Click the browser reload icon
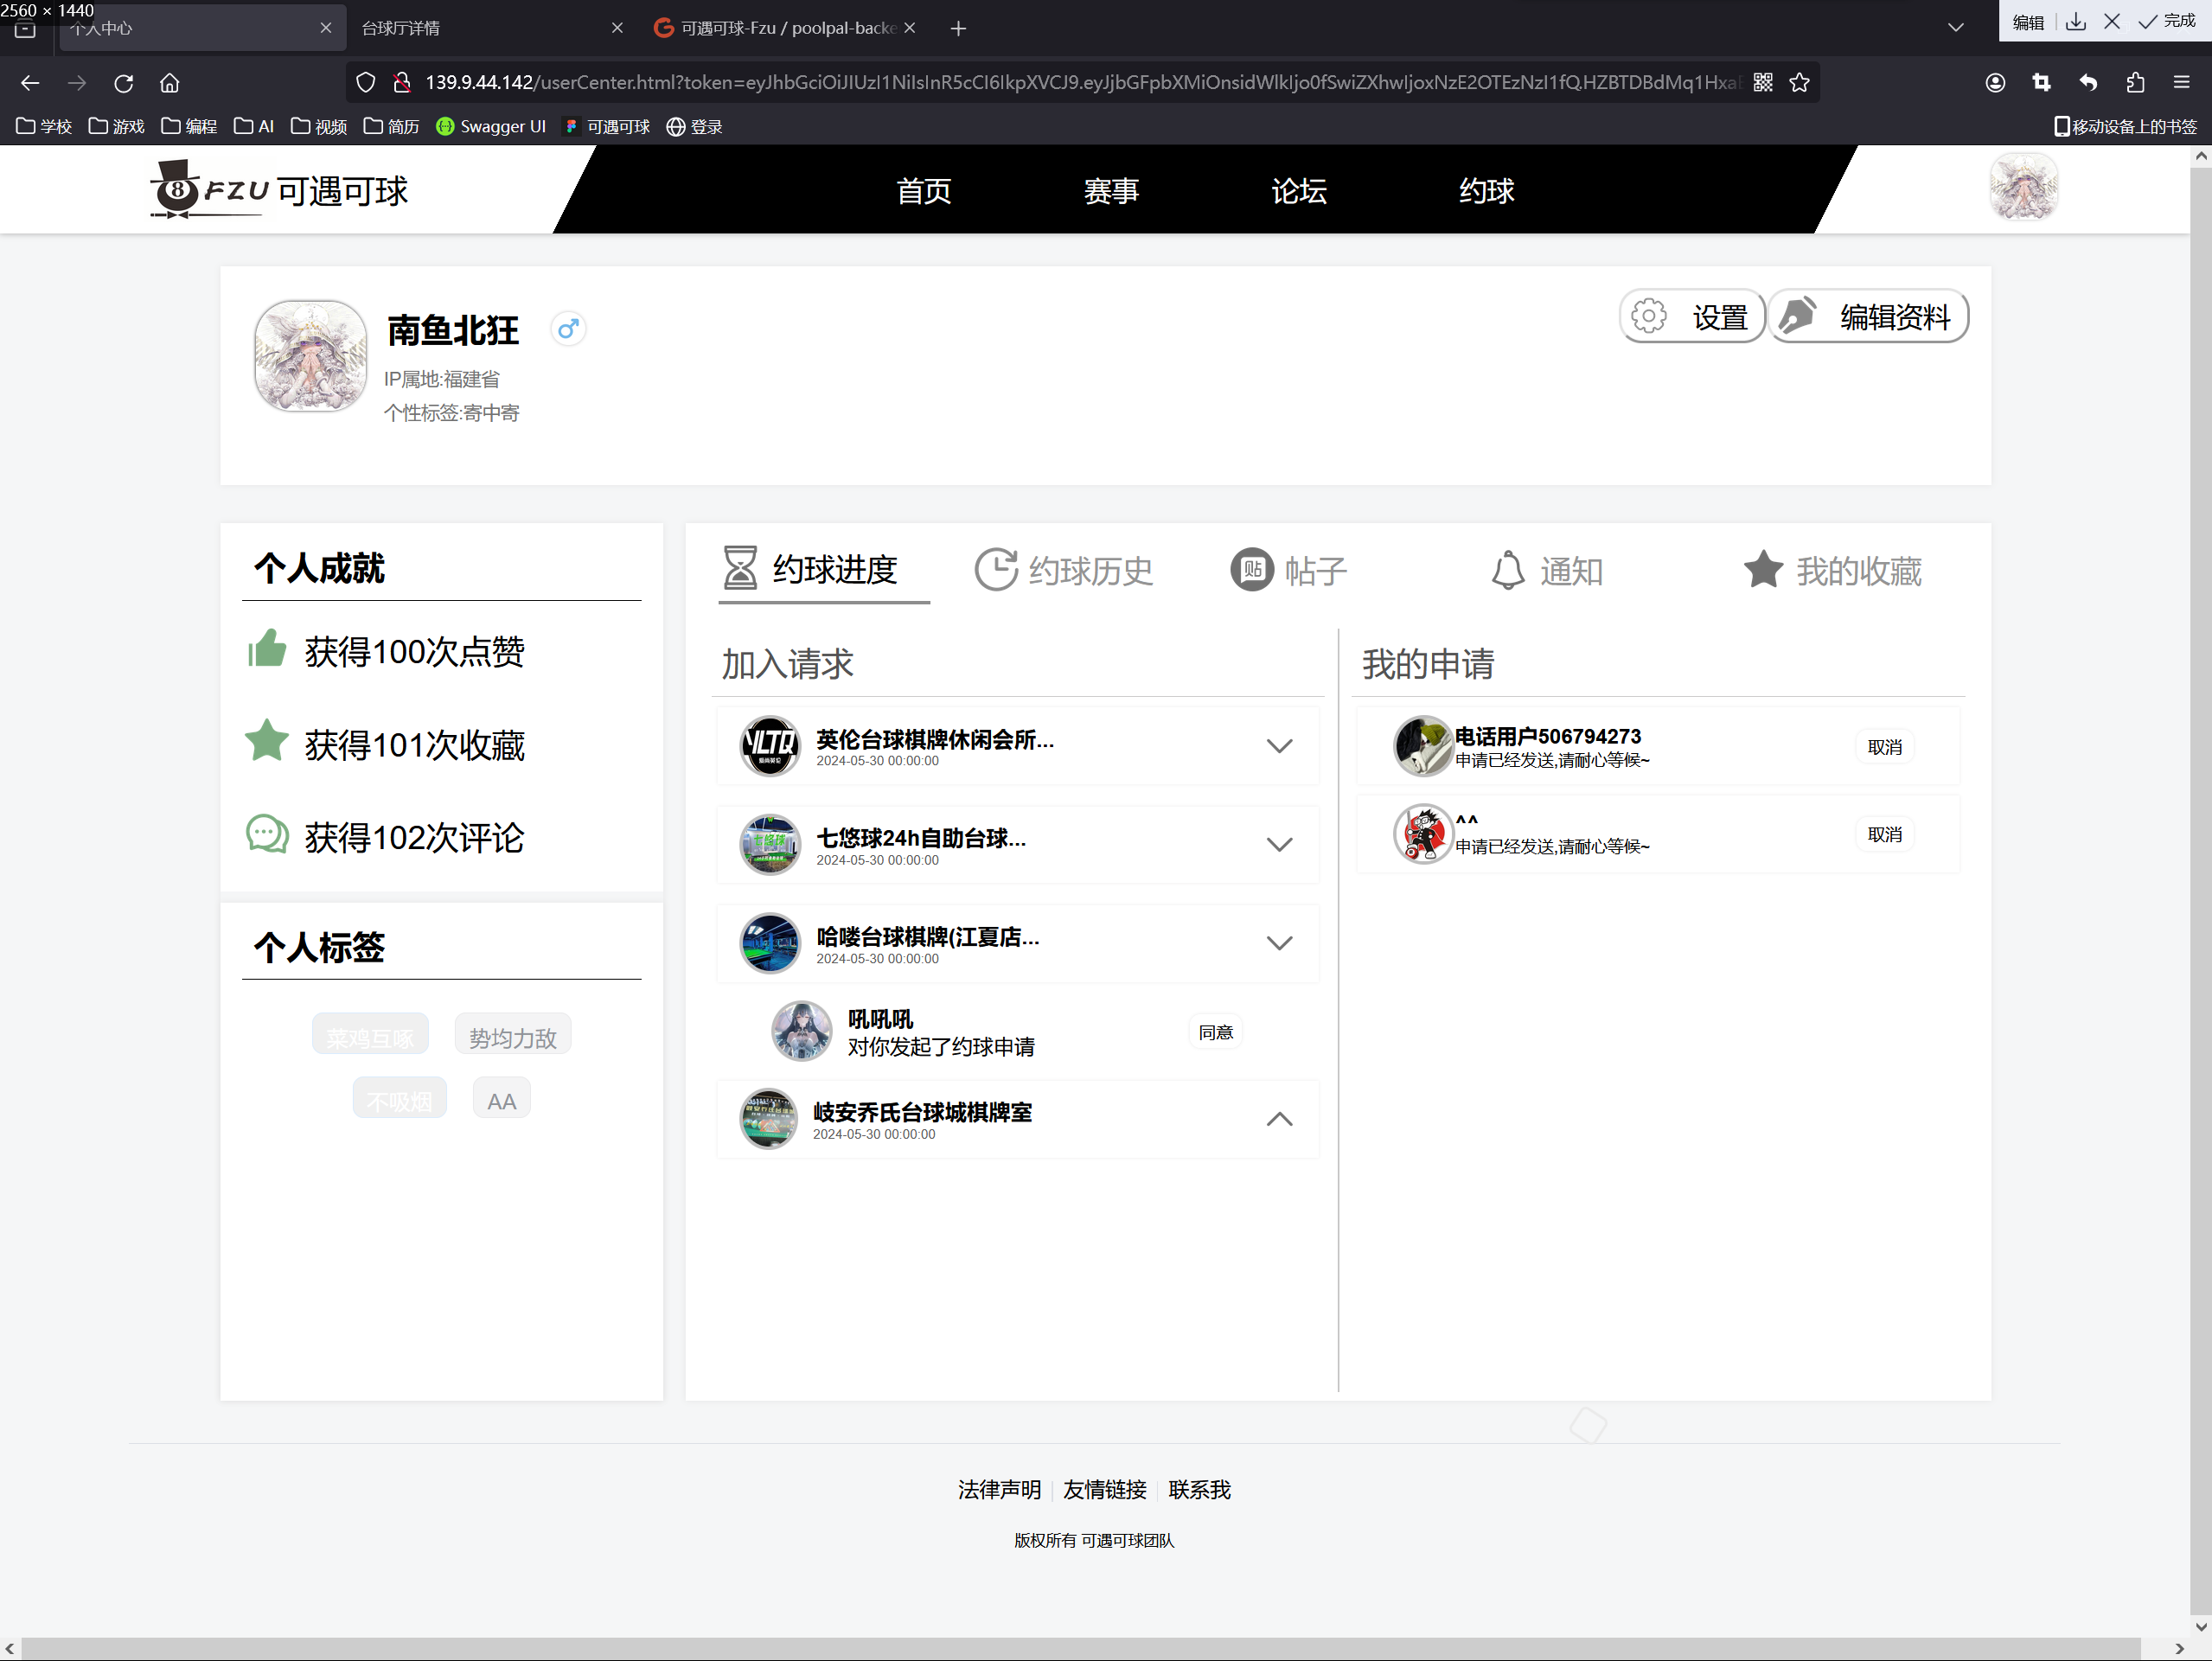This screenshot has width=2212, height=1661. (124, 83)
